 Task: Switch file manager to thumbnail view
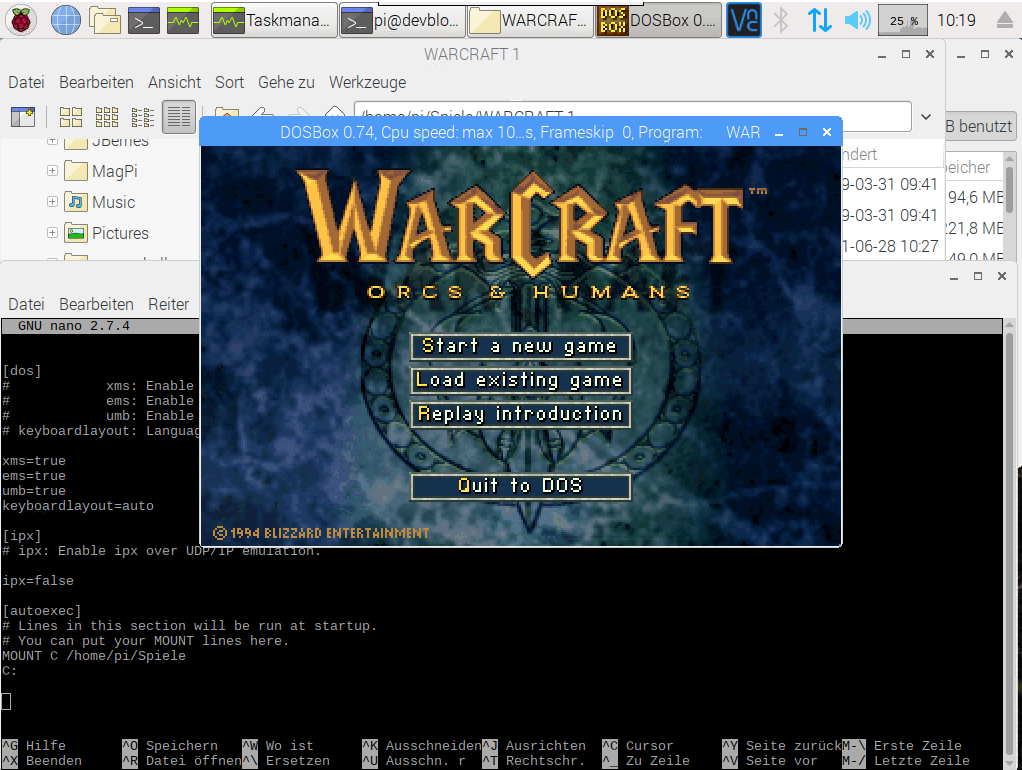[x=107, y=117]
